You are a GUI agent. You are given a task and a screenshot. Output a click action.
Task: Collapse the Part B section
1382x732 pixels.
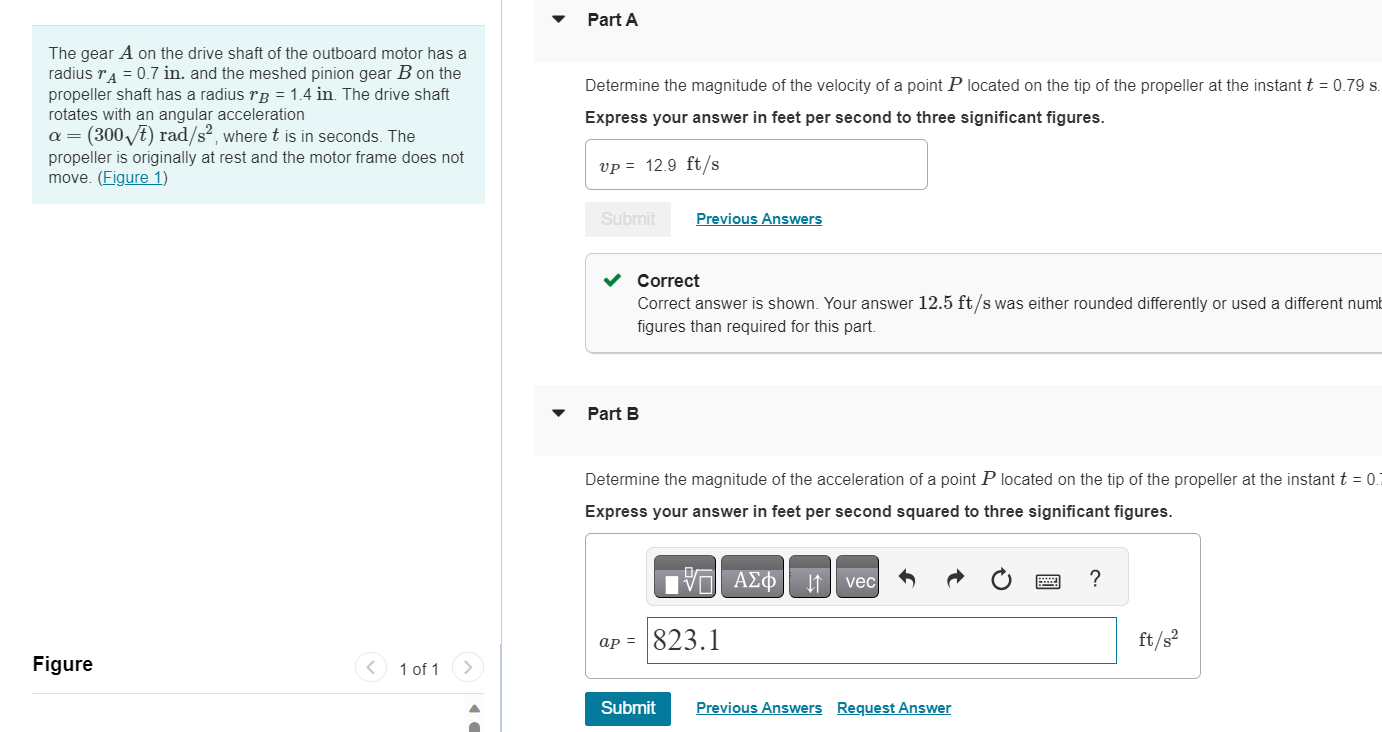tap(559, 413)
